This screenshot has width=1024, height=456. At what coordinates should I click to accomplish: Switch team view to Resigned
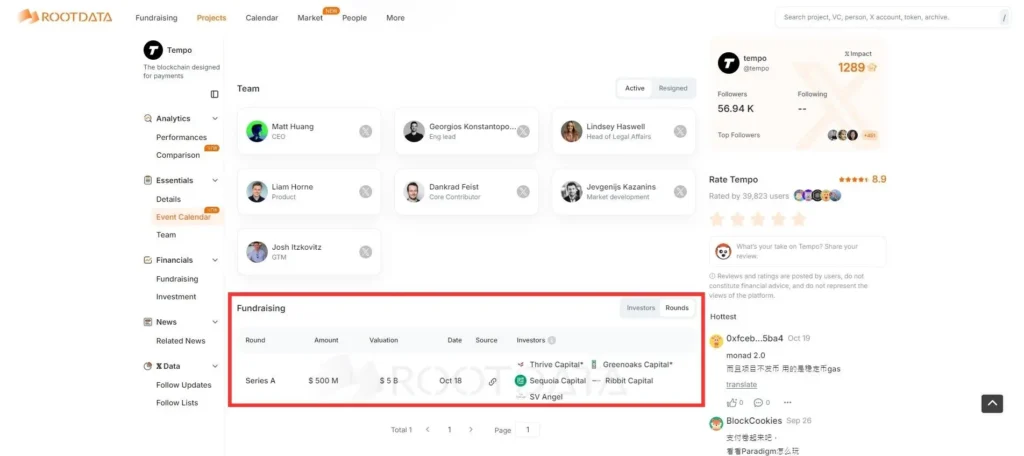[673, 88]
